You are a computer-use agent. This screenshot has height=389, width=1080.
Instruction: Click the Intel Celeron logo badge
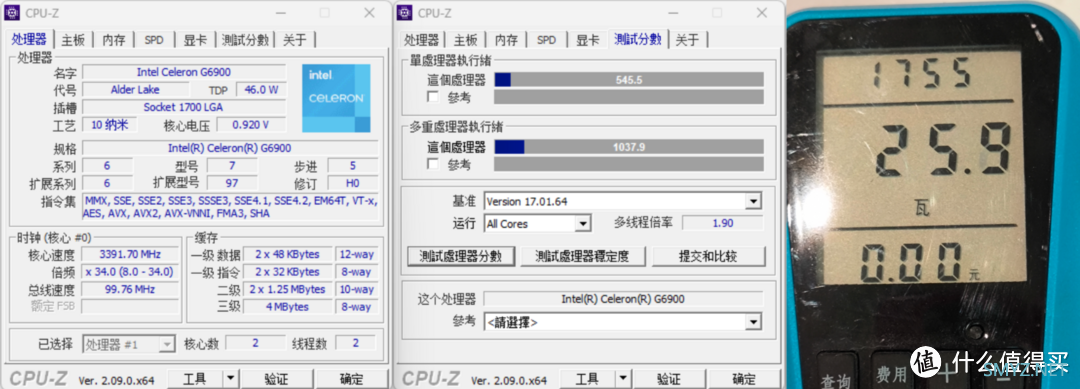coord(336,98)
